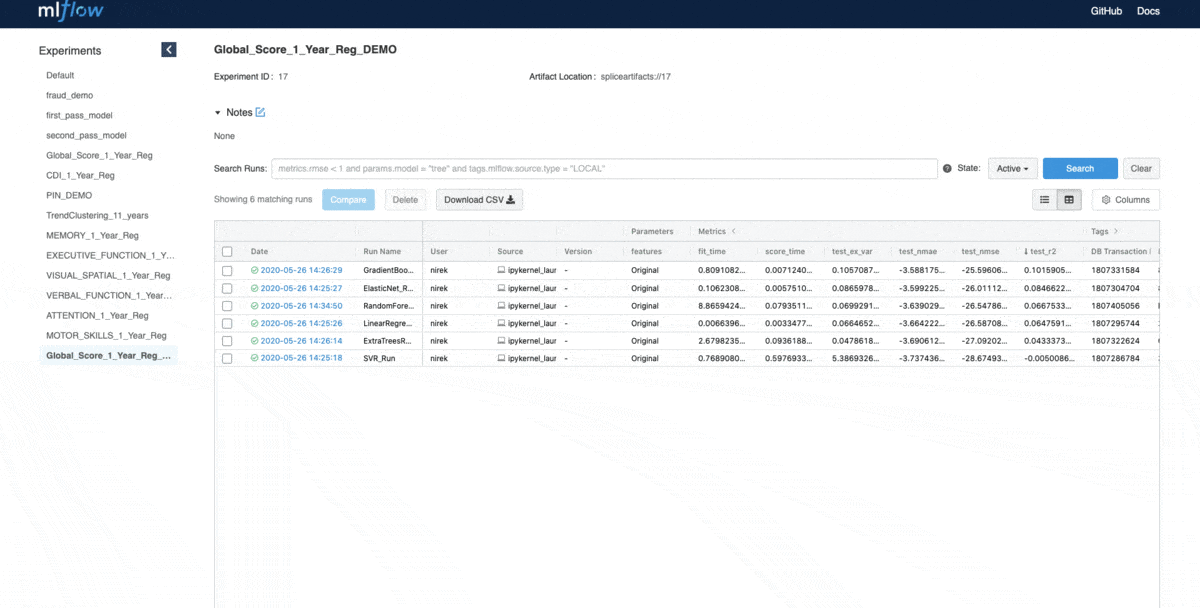Image resolution: width=1200 pixels, height=608 pixels.
Task: Click the laptop source icon for ElasticNet_R run
Action: [502, 288]
